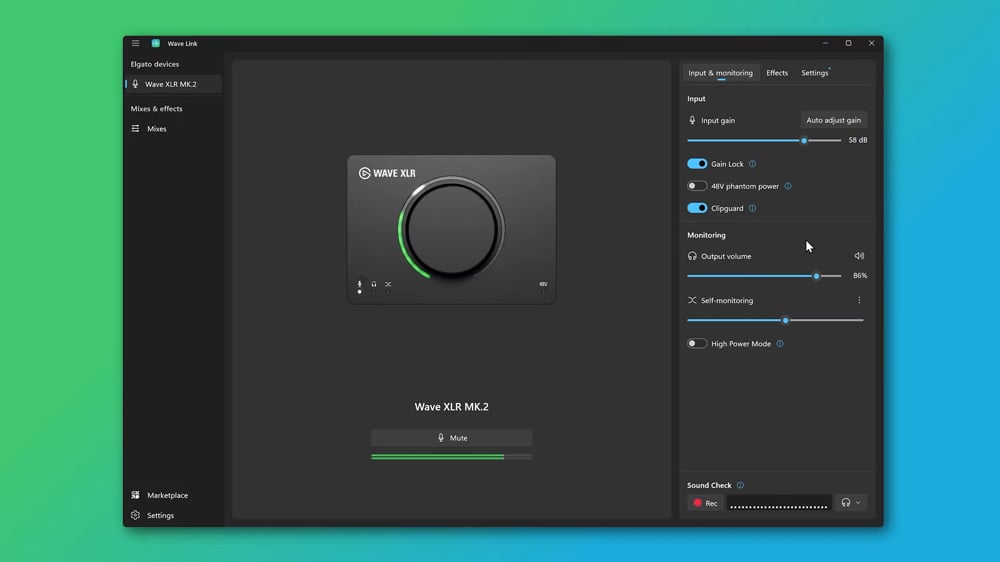The height and width of the screenshot is (562, 1000).
Task: Click the 48V indicator on device image
Action: pyautogui.click(x=543, y=285)
